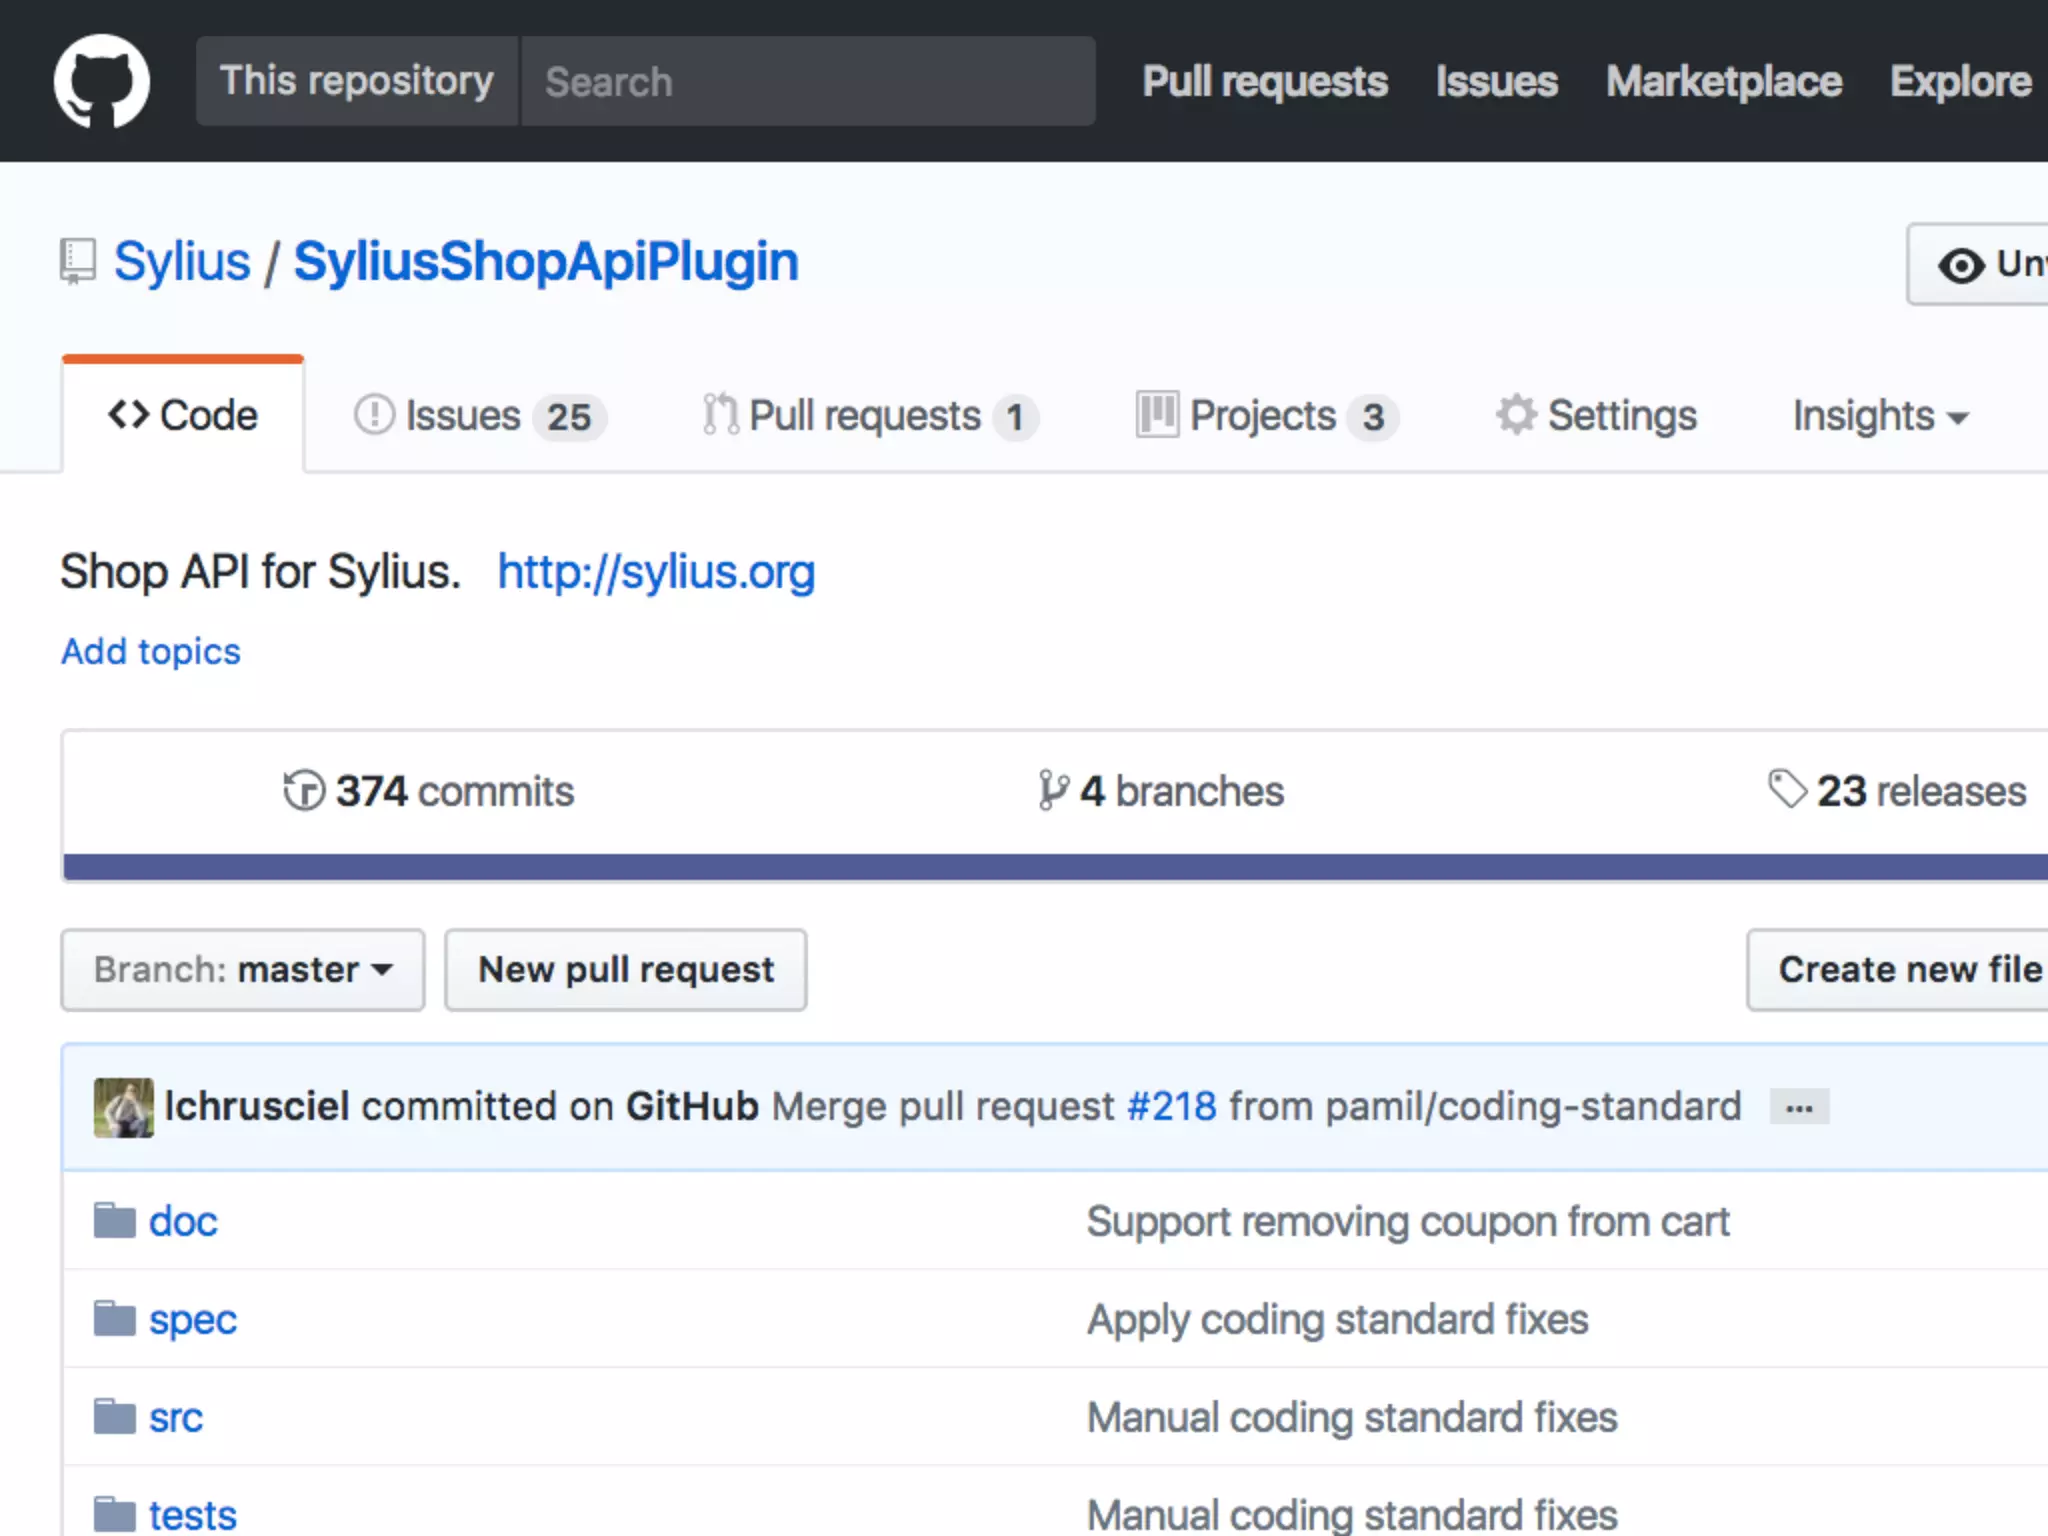Image resolution: width=2048 pixels, height=1536 pixels.
Task: Open the Insights dropdown menu
Action: point(1879,416)
